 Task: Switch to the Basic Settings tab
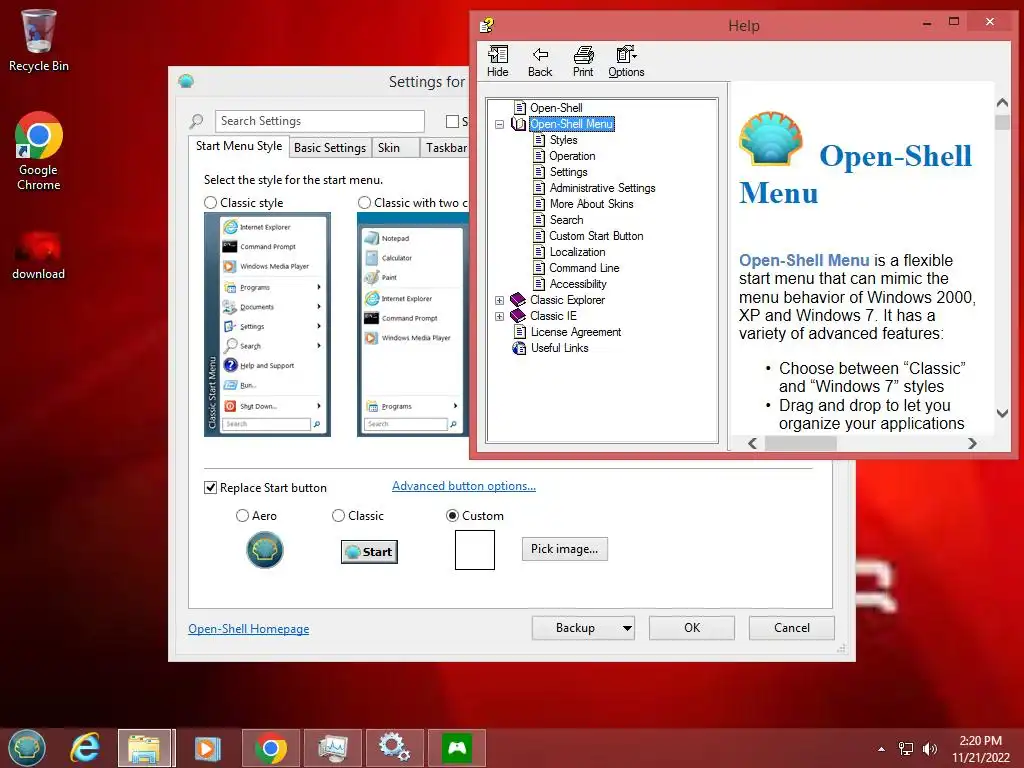tap(330, 148)
